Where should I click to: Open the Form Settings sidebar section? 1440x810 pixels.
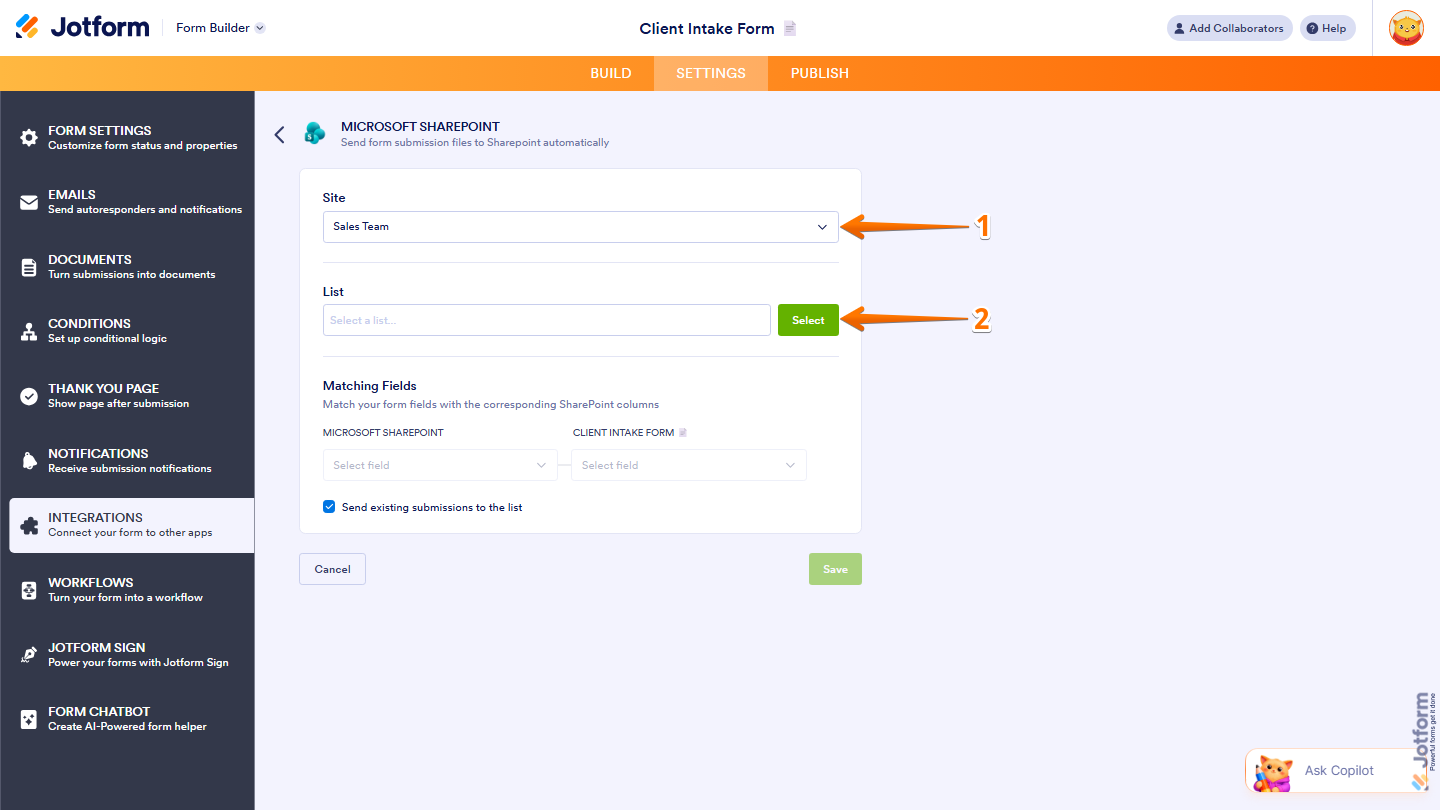(x=29, y=136)
